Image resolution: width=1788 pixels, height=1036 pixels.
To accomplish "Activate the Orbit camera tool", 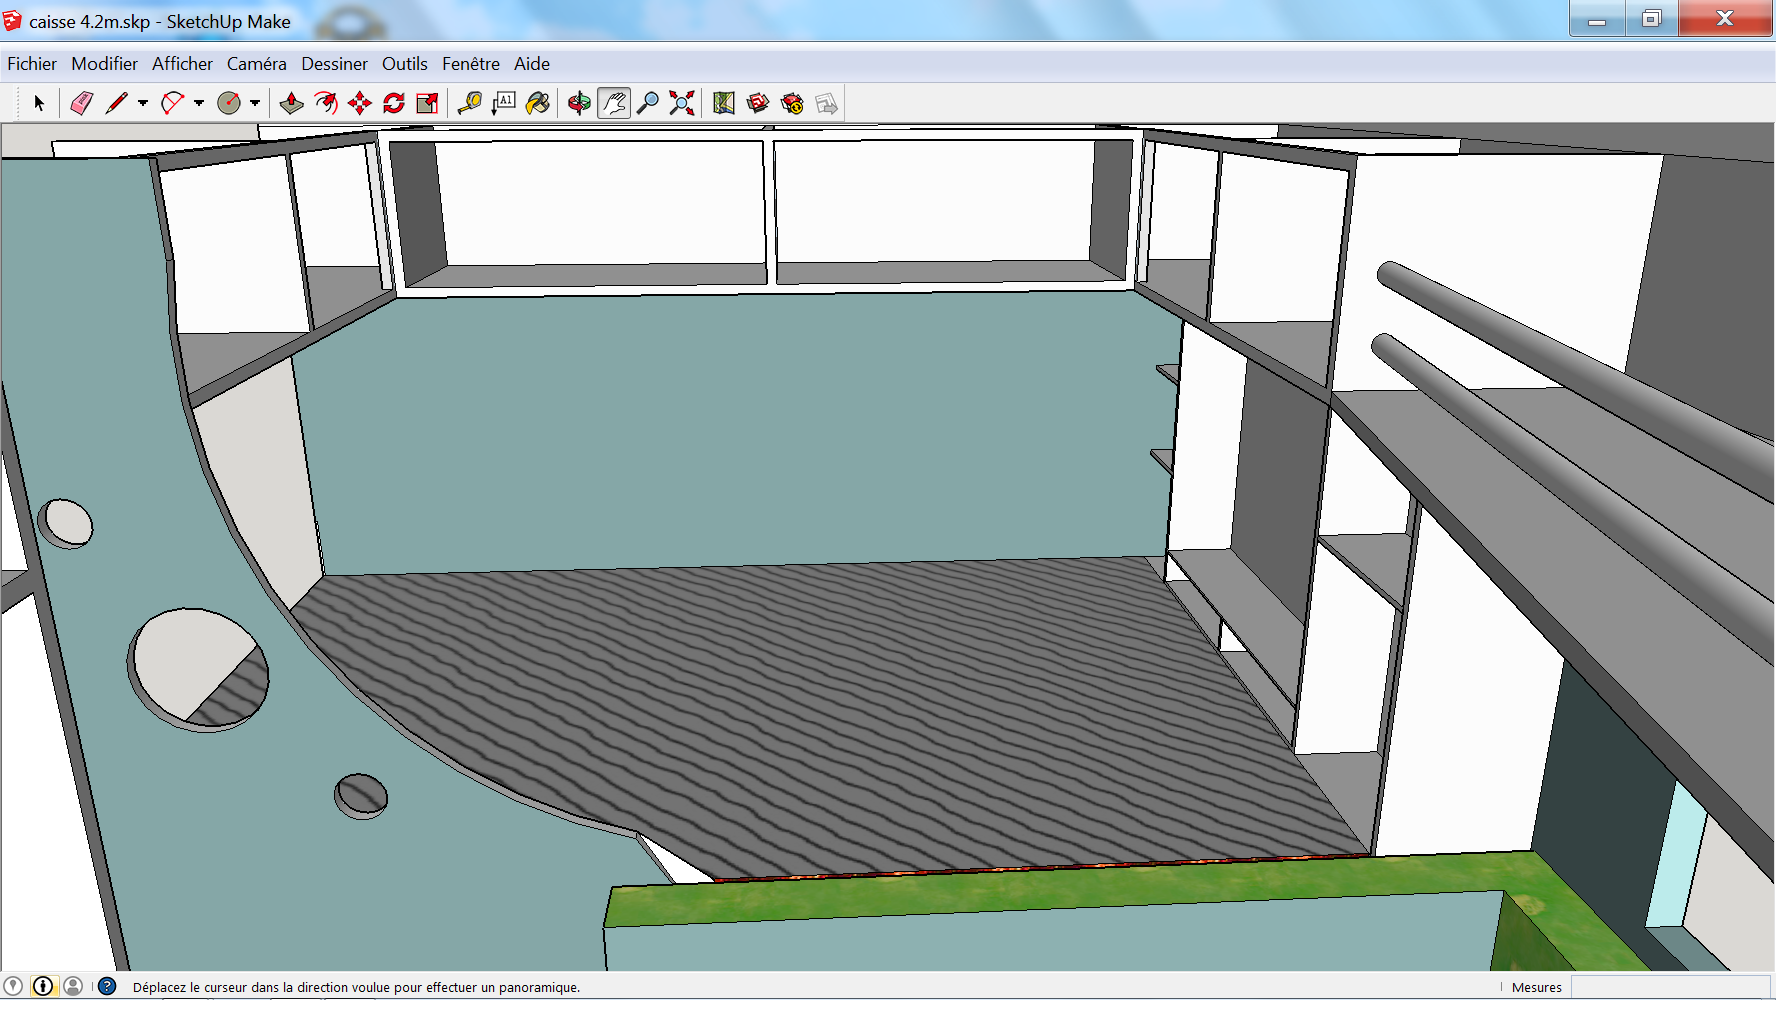I will click(579, 103).
